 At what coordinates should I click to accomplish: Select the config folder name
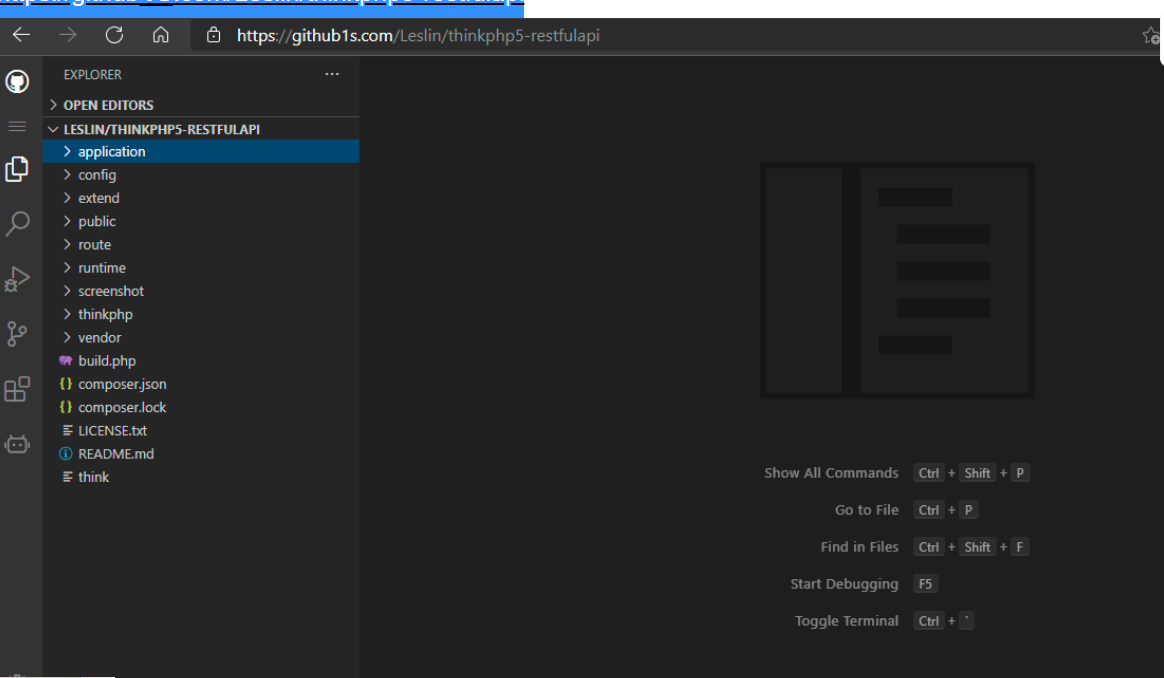click(97, 175)
